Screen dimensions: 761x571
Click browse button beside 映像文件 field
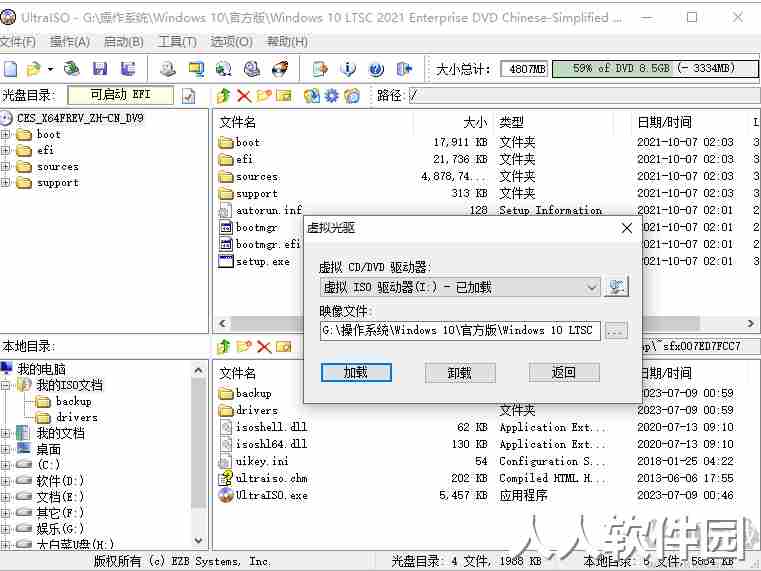pyautogui.click(x=616, y=331)
